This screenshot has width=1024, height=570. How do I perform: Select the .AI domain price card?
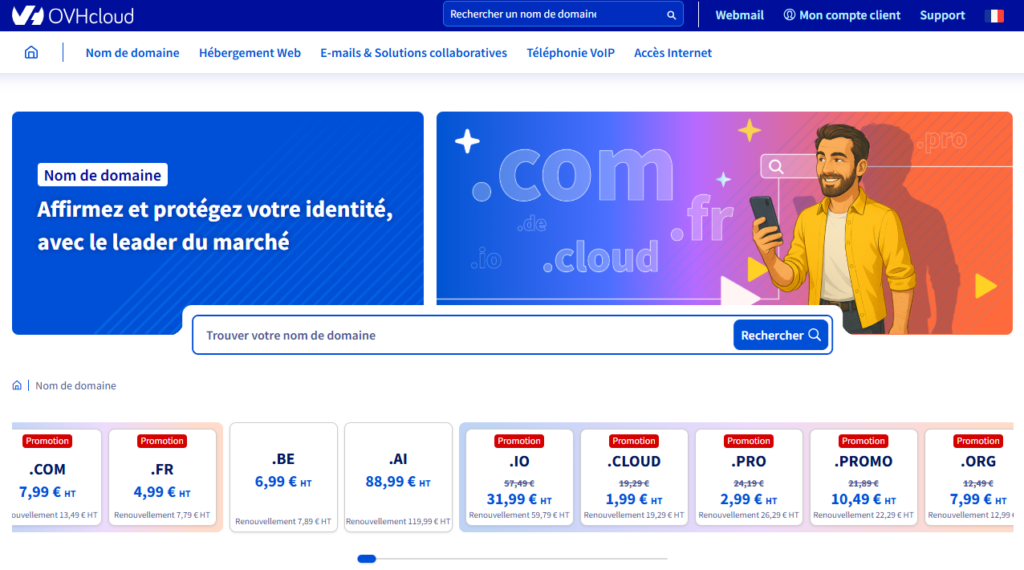click(398, 476)
